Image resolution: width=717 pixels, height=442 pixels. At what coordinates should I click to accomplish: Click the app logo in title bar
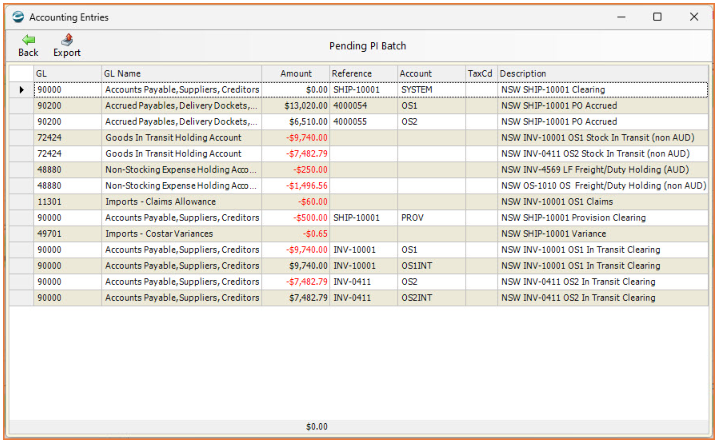coord(18,17)
